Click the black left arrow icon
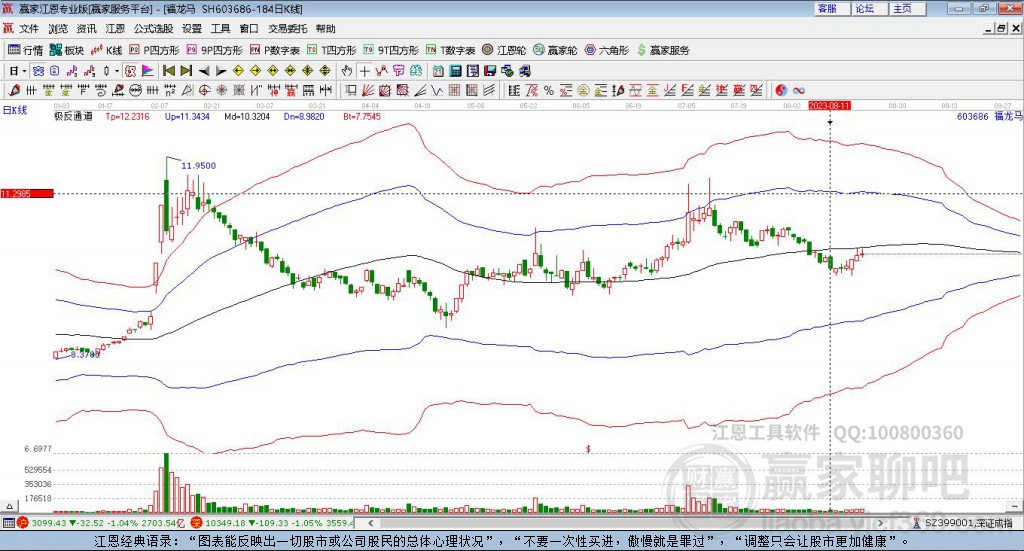 click(204, 71)
